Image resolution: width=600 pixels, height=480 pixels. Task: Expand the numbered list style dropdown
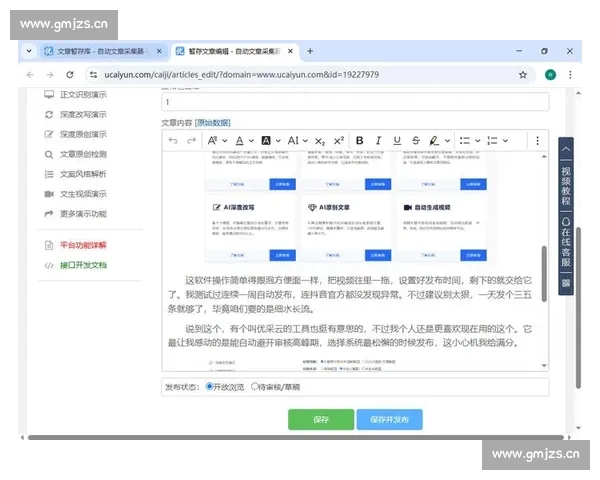click(505, 141)
